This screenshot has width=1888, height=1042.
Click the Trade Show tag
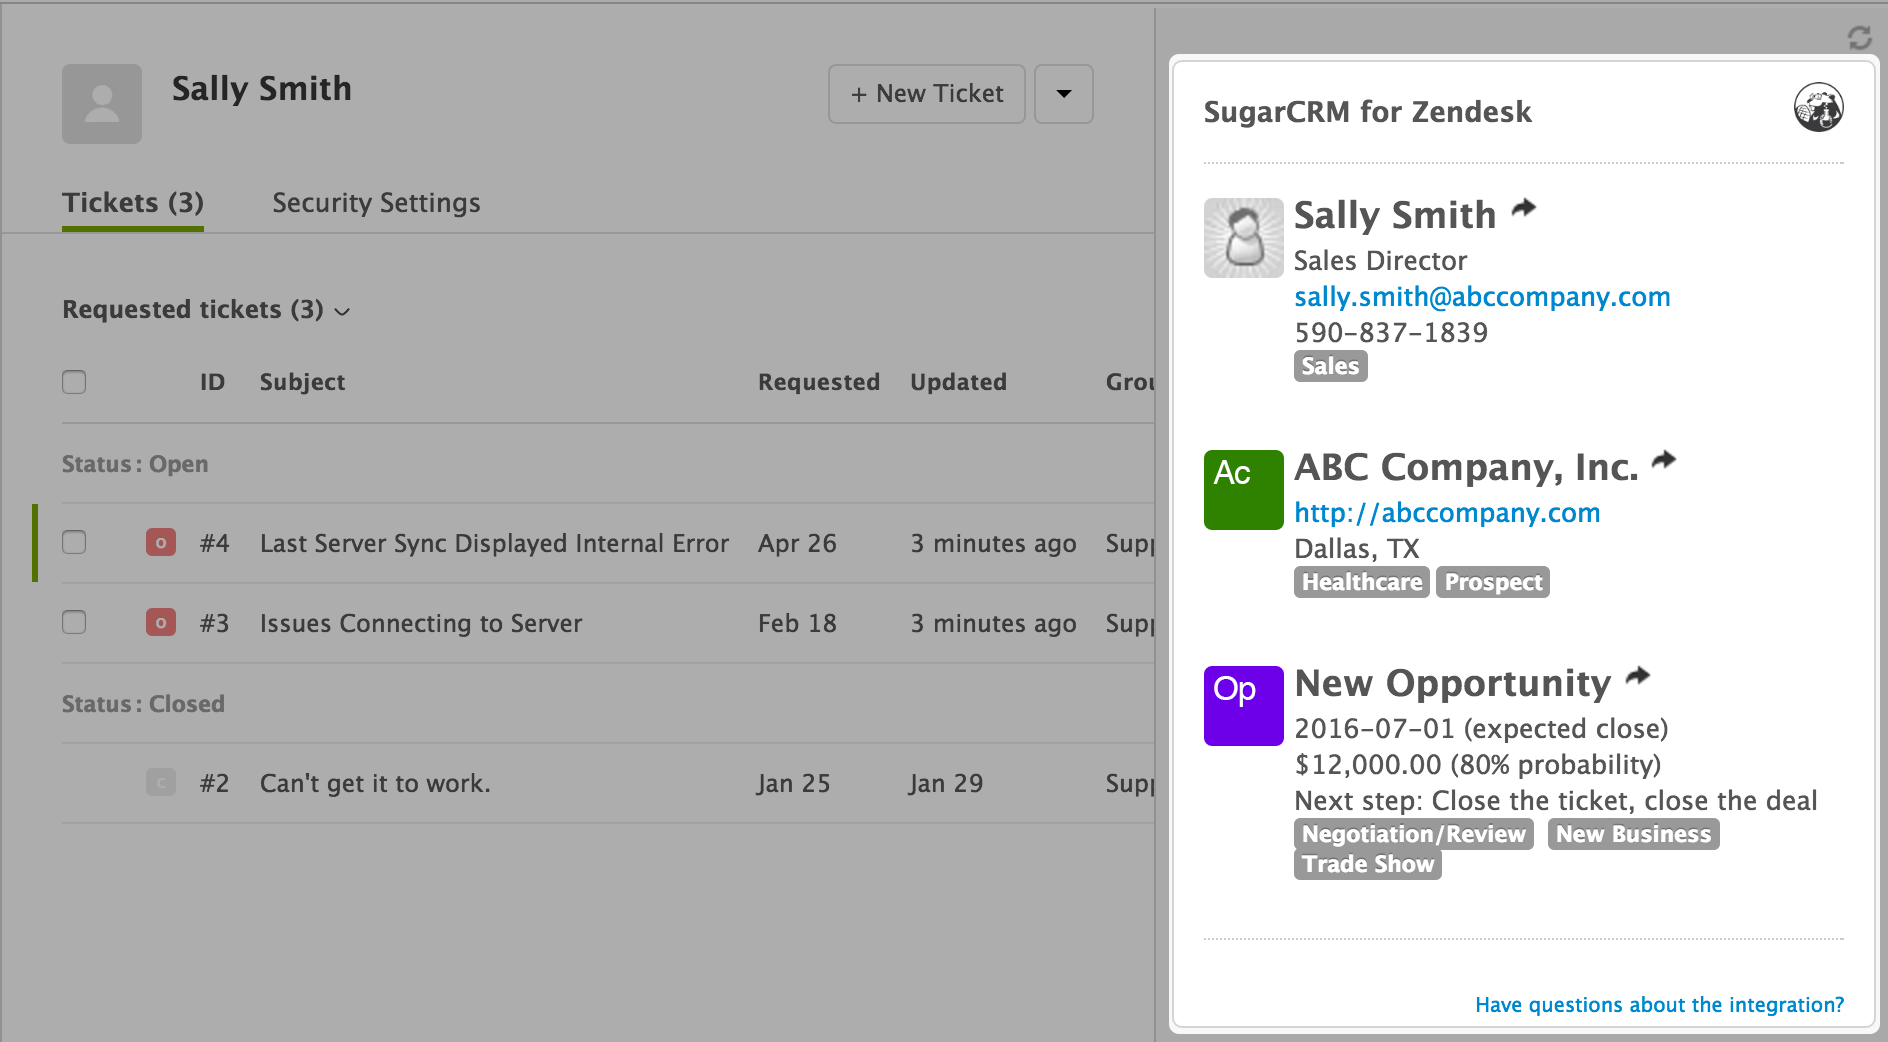(x=1367, y=864)
